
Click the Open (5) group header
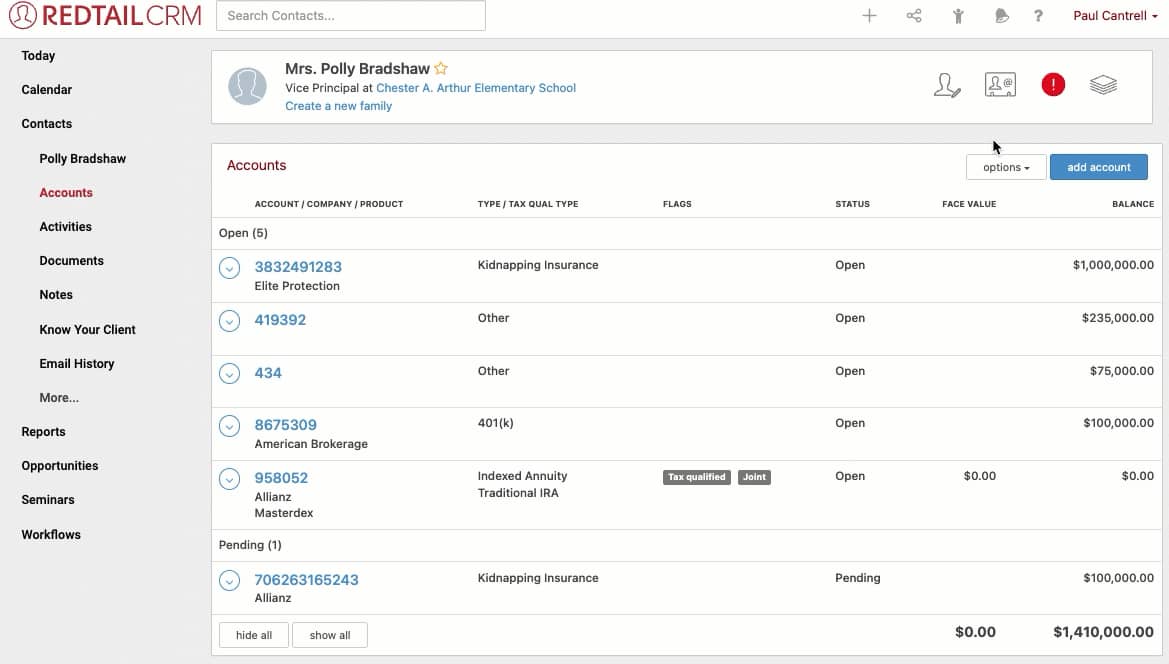(243, 233)
